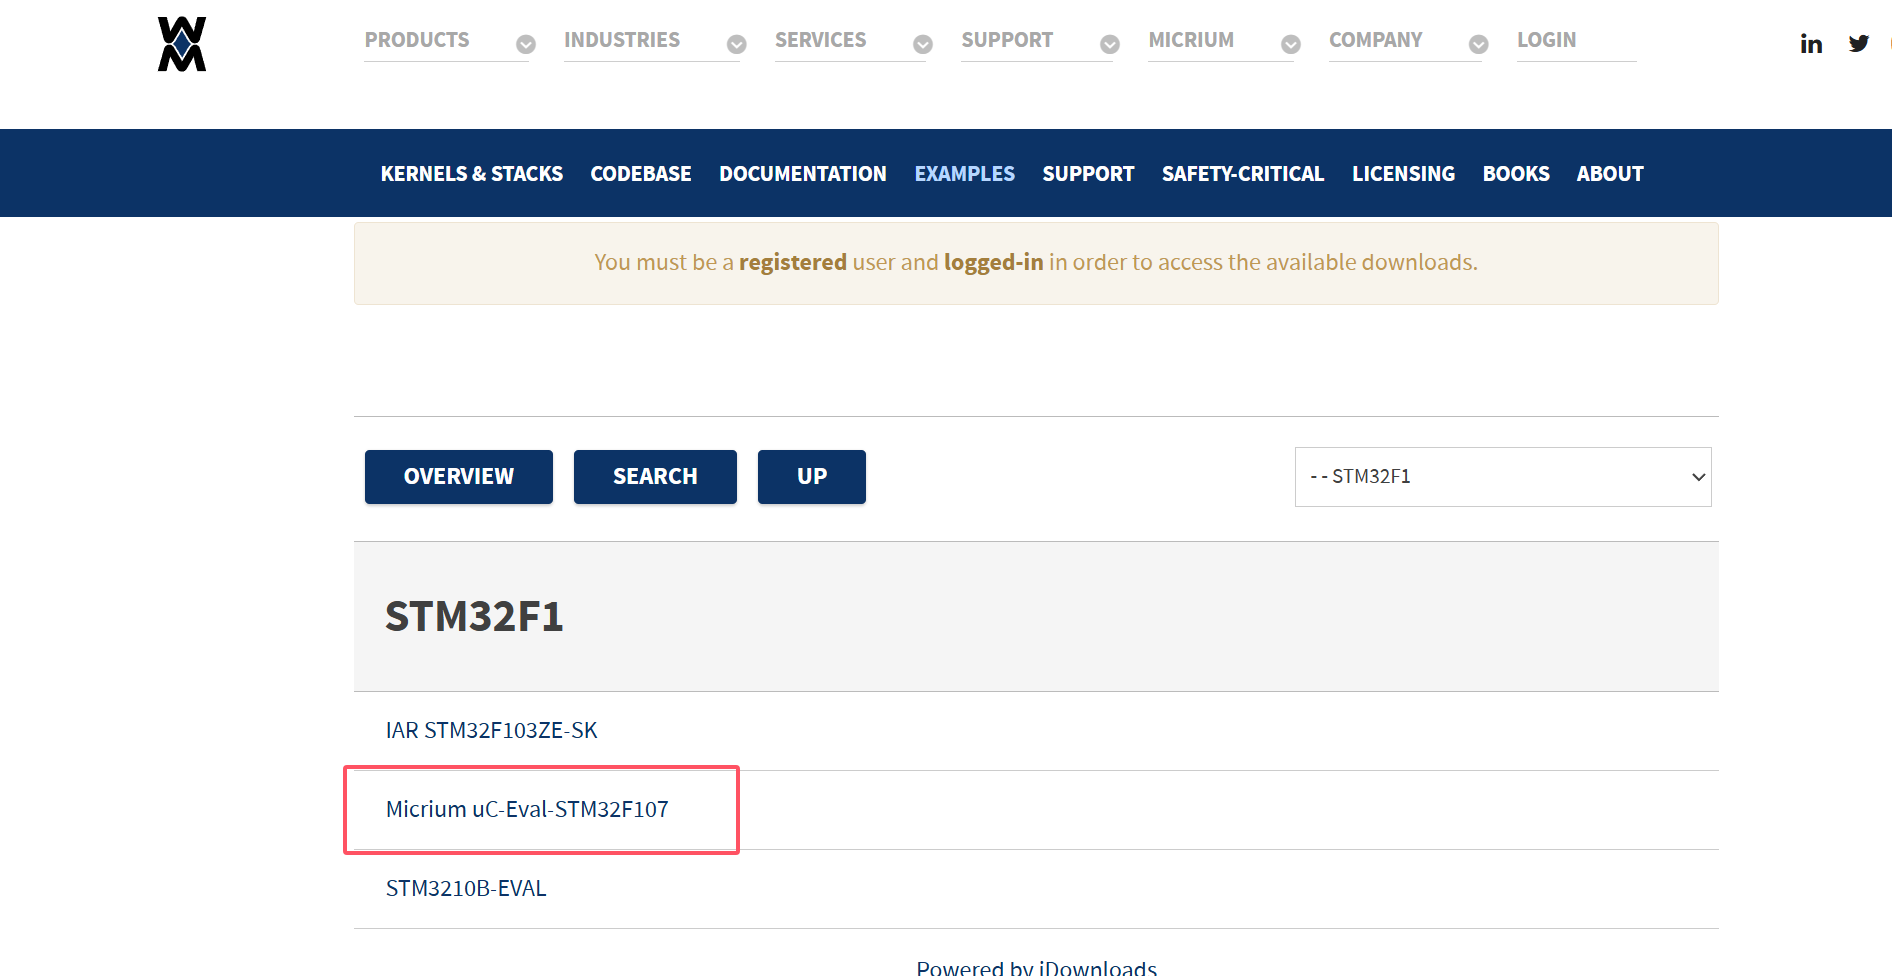Open the LinkedIn social icon
Screen dimensions: 1892x976
point(1811,44)
